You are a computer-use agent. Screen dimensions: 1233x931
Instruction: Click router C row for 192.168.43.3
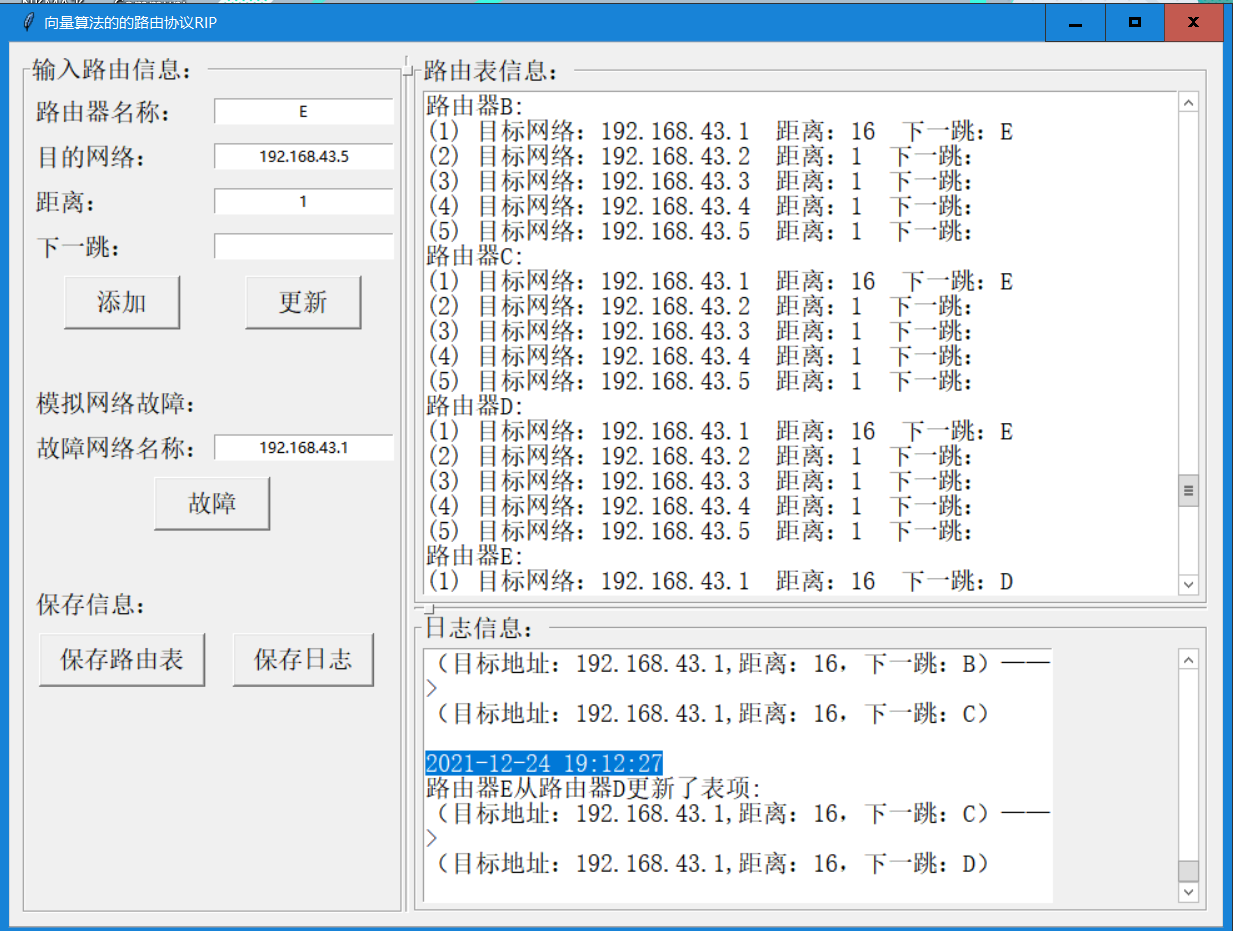(x=700, y=331)
